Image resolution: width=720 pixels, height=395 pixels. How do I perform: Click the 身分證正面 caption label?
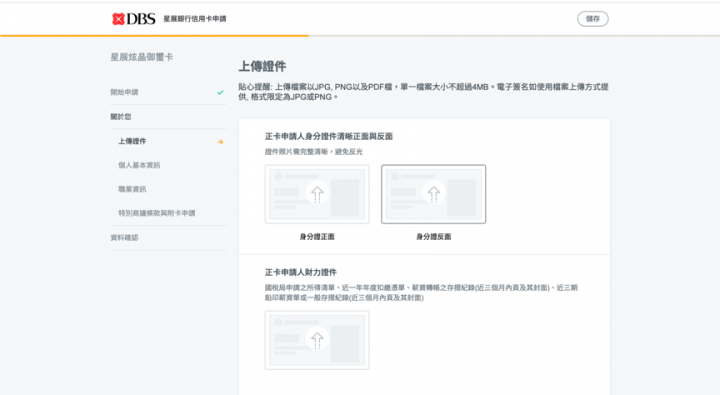[317, 237]
